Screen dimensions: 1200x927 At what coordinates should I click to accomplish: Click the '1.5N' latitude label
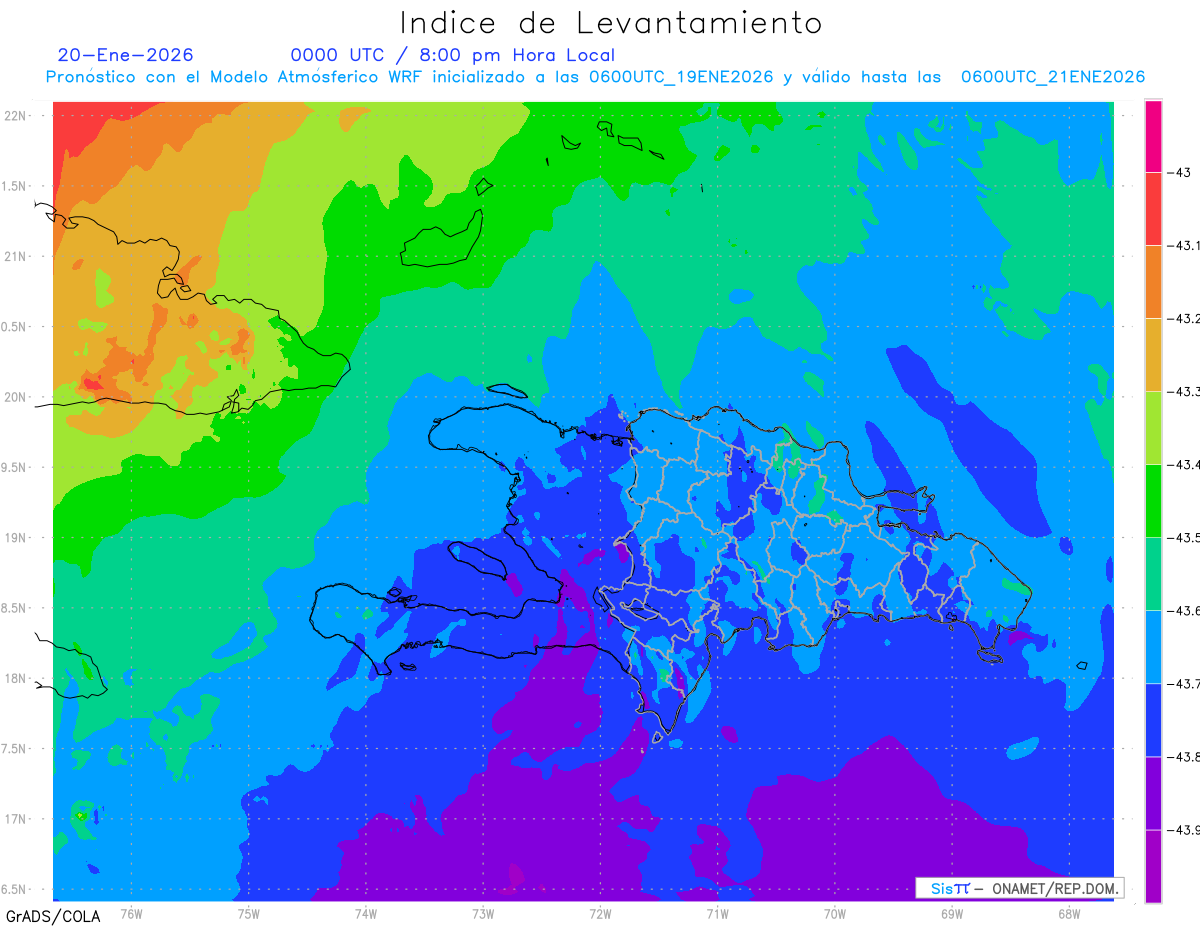click(x=14, y=186)
